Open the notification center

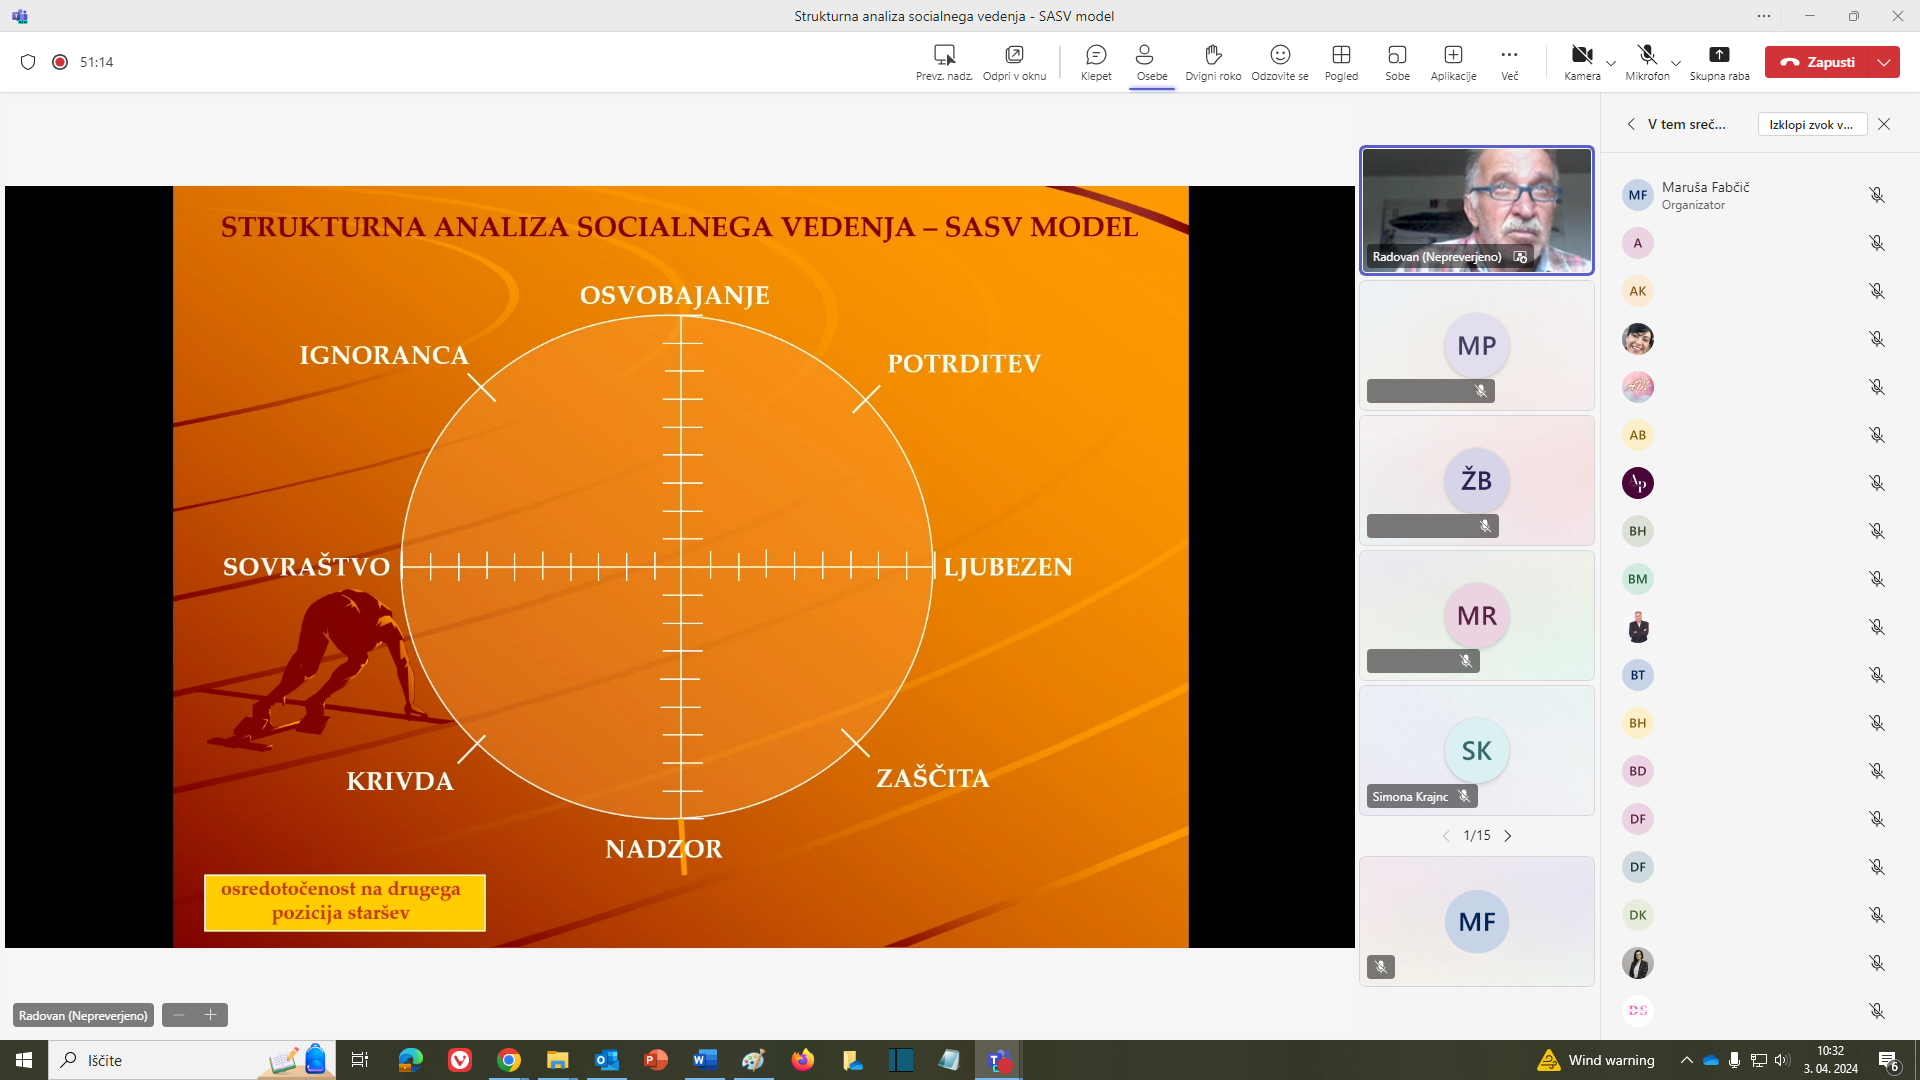coord(1889,1060)
